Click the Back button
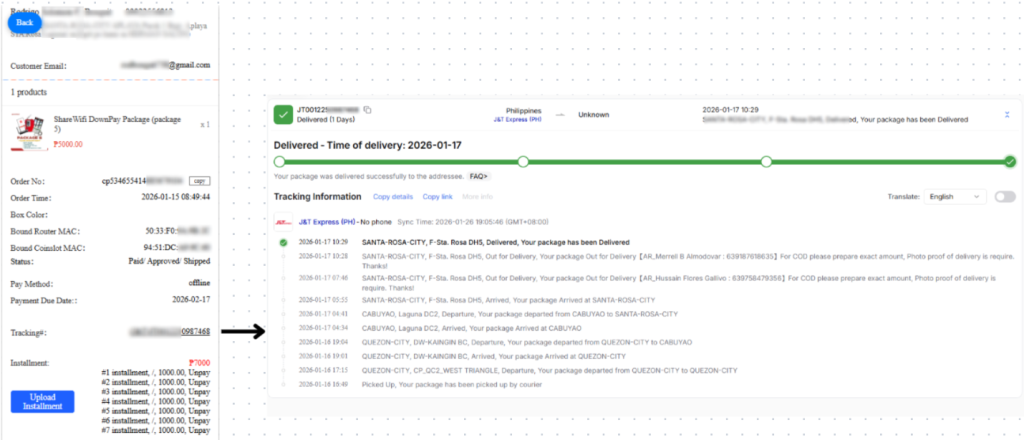The width and height of the screenshot is (1024, 440). [25, 21]
